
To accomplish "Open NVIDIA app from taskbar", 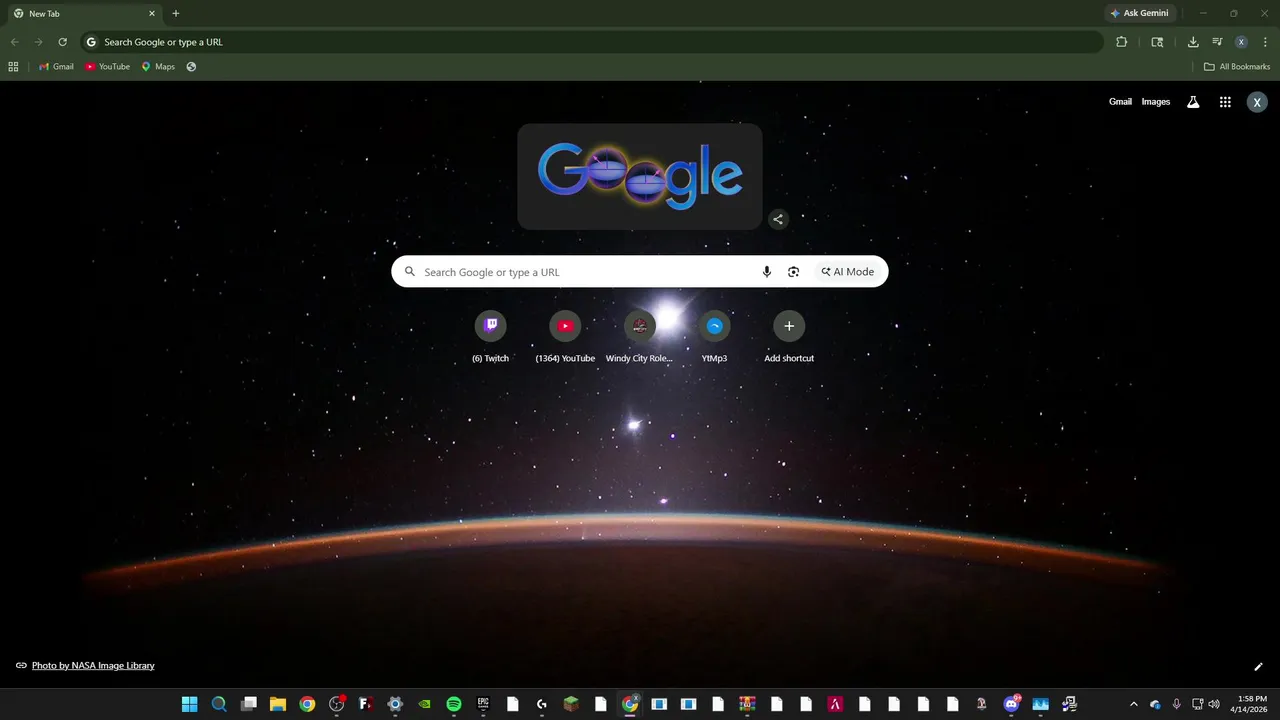I will [425, 704].
